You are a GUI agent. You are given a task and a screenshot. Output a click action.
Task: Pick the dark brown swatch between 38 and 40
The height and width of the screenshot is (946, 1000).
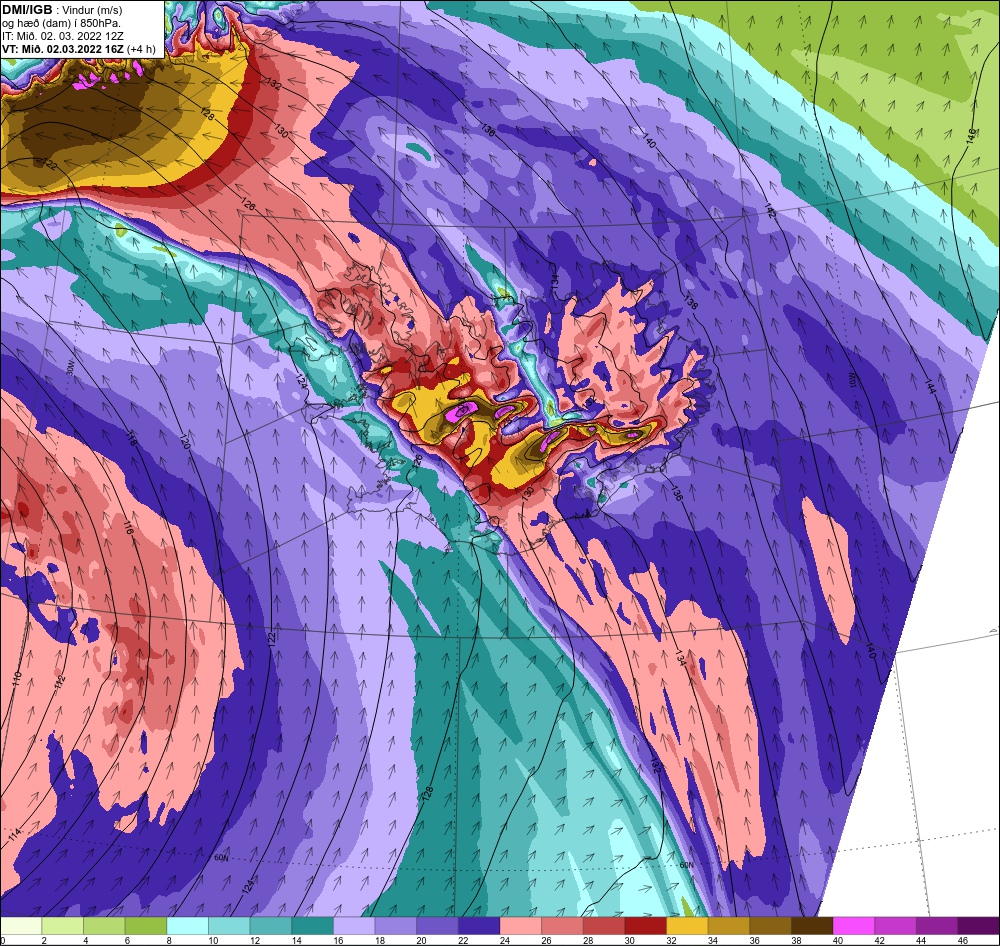[812, 926]
